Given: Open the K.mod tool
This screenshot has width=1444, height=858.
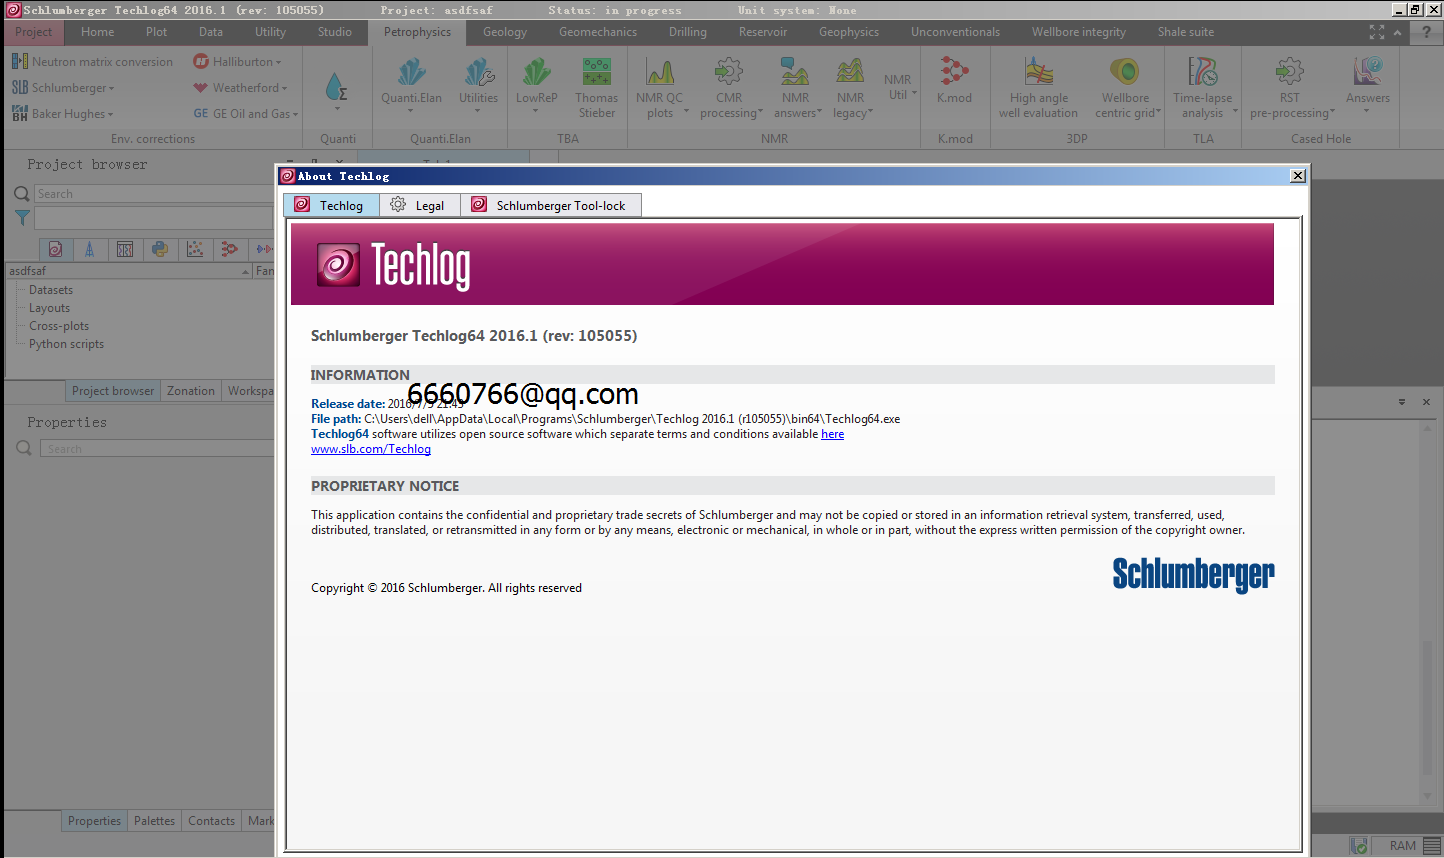Looking at the screenshot, I should point(954,80).
